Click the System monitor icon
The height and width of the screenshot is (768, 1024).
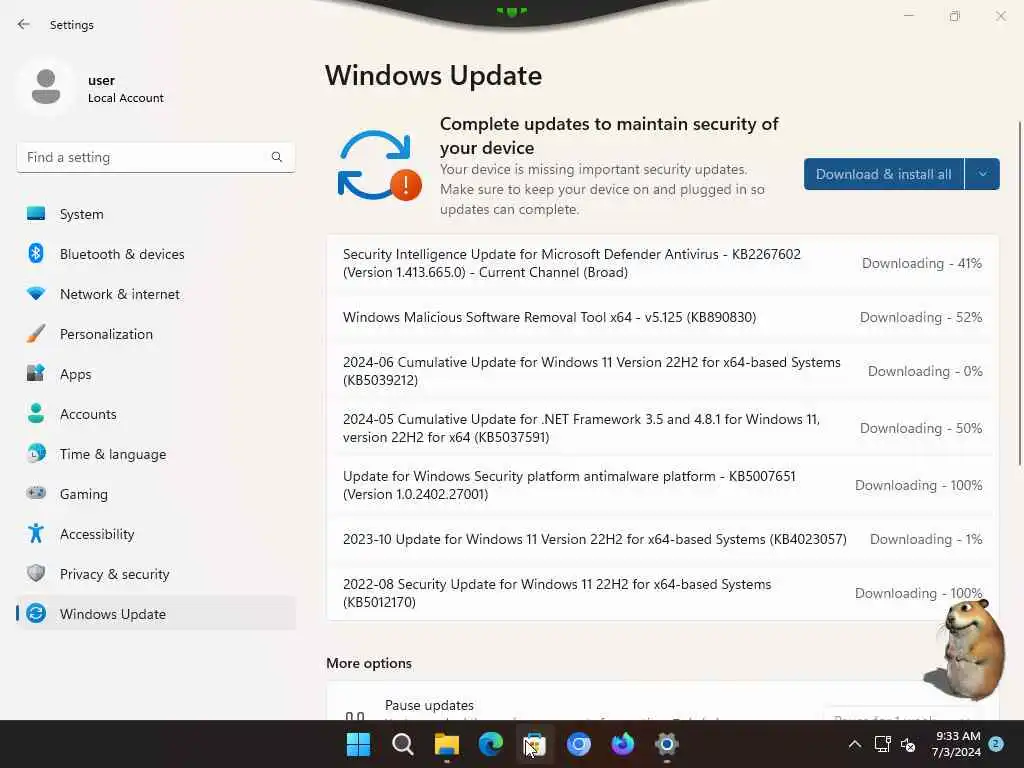pos(36,214)
